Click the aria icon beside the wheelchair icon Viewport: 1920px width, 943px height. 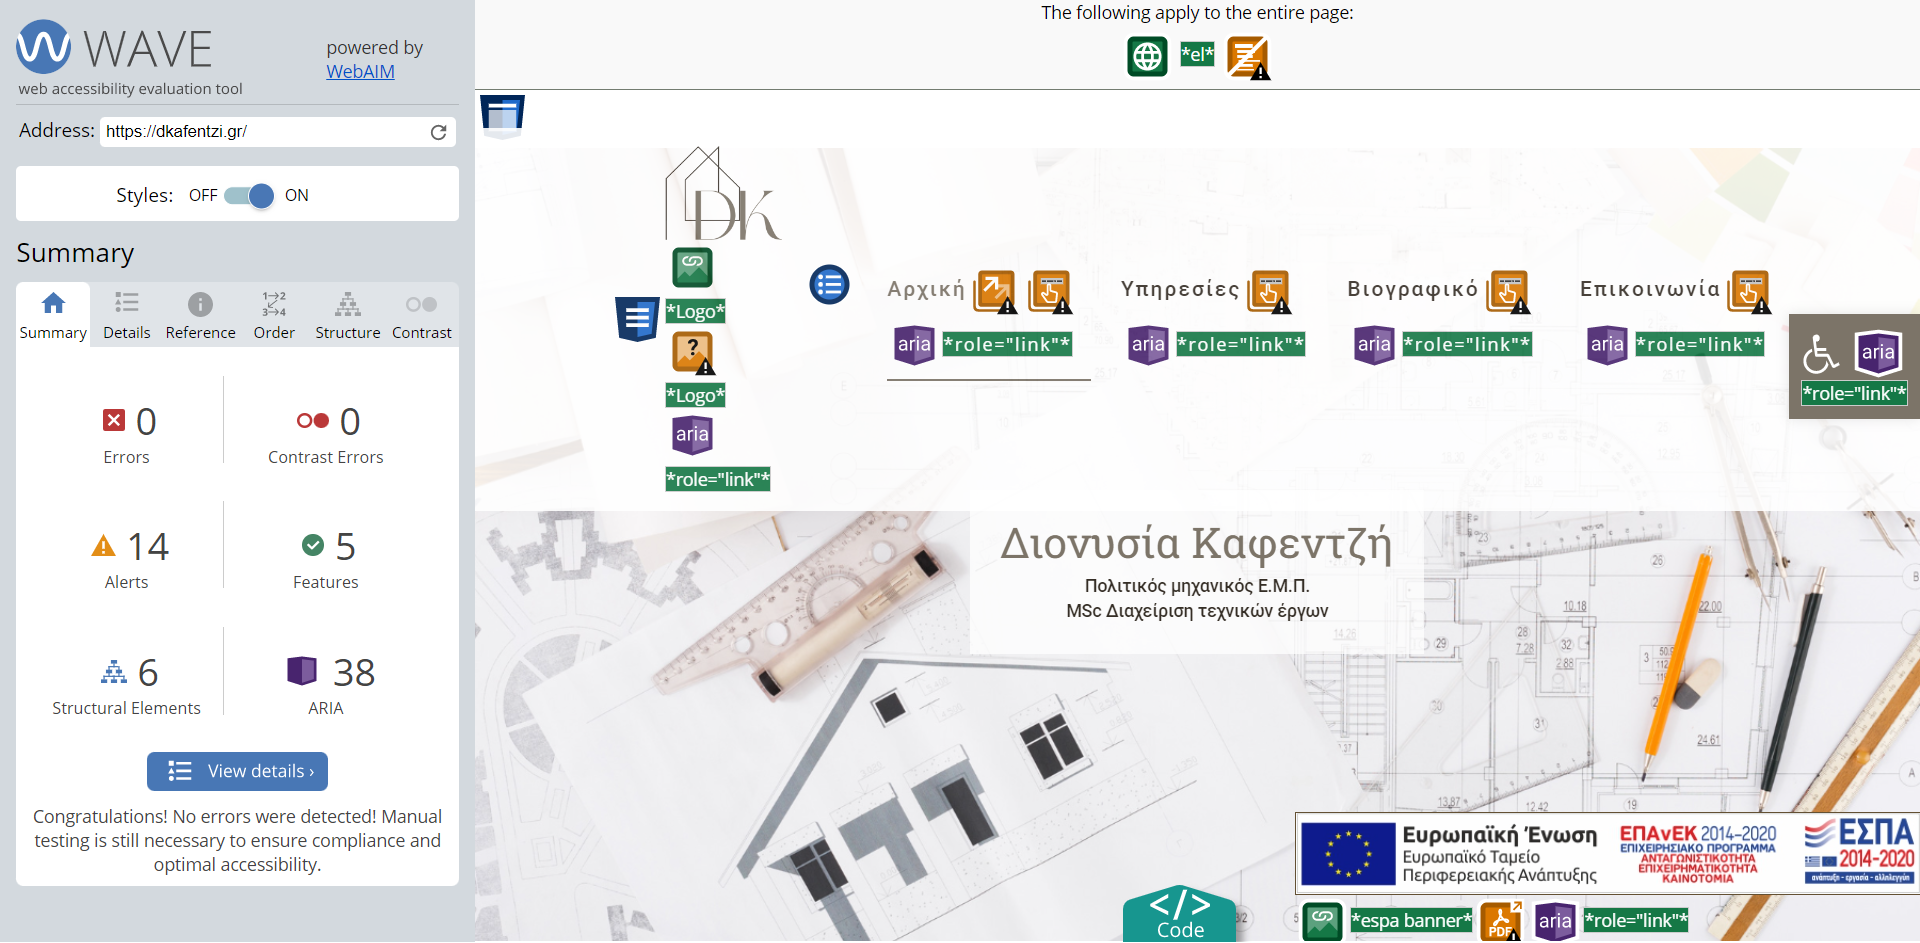click(1878, 352)
